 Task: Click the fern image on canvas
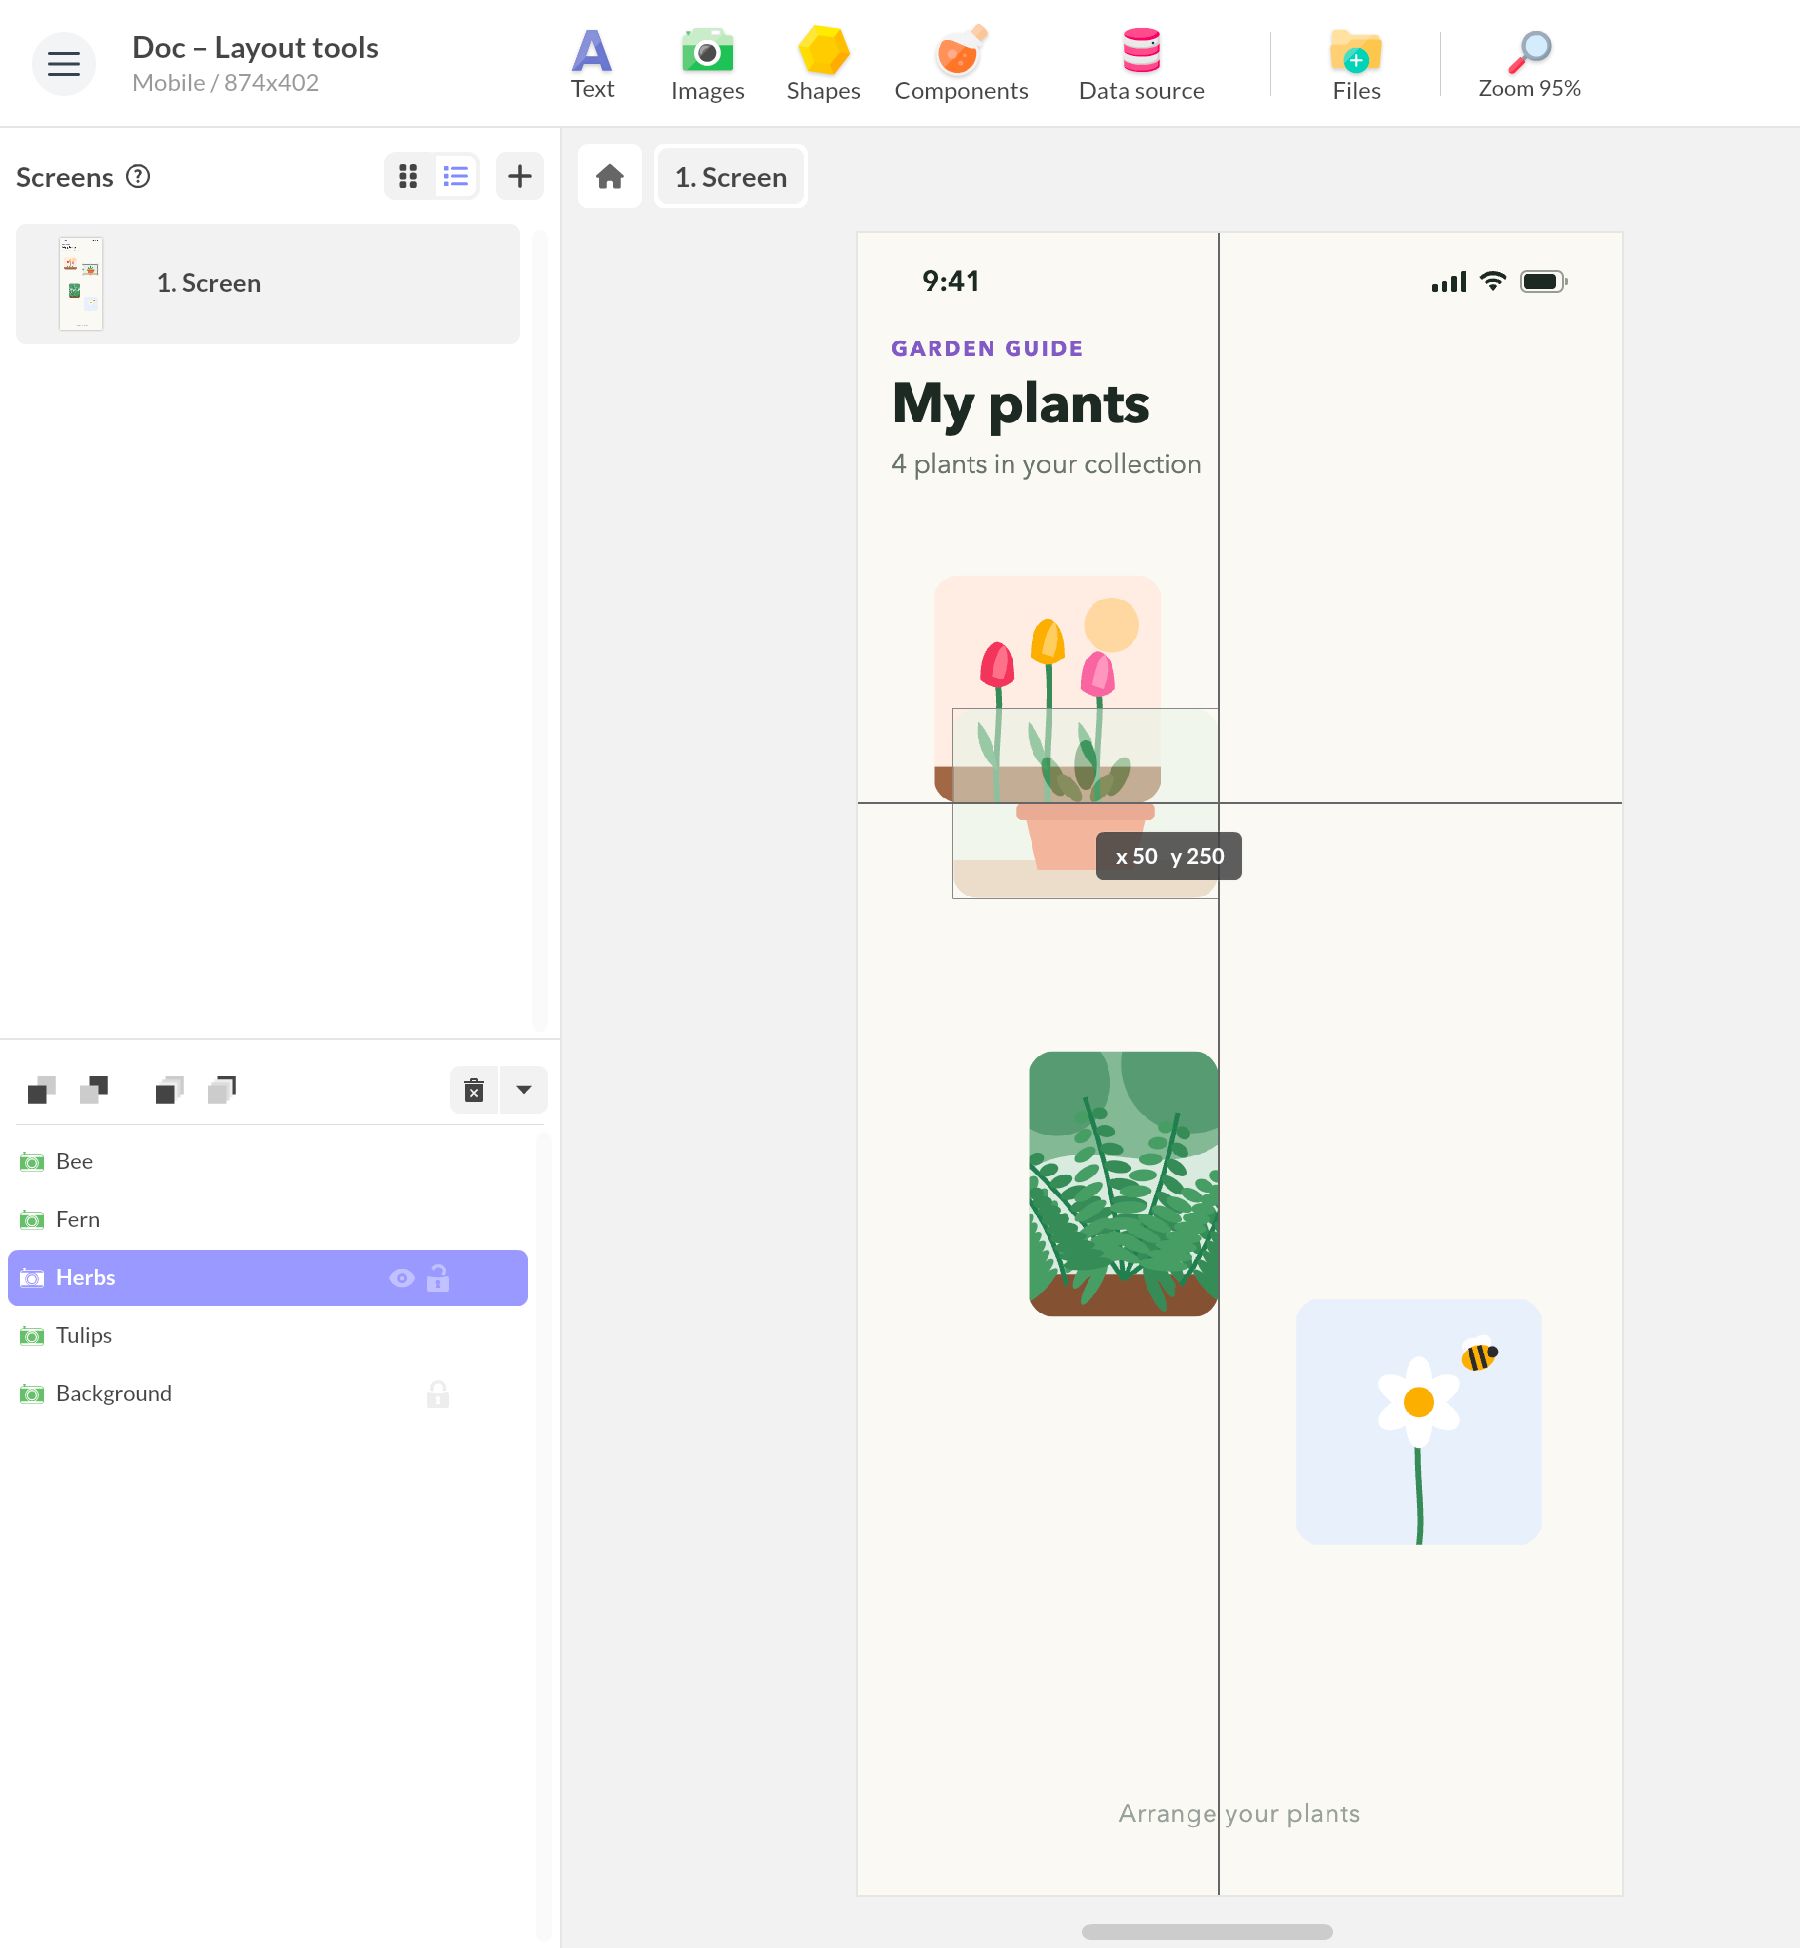[x=1124, y=1184]
